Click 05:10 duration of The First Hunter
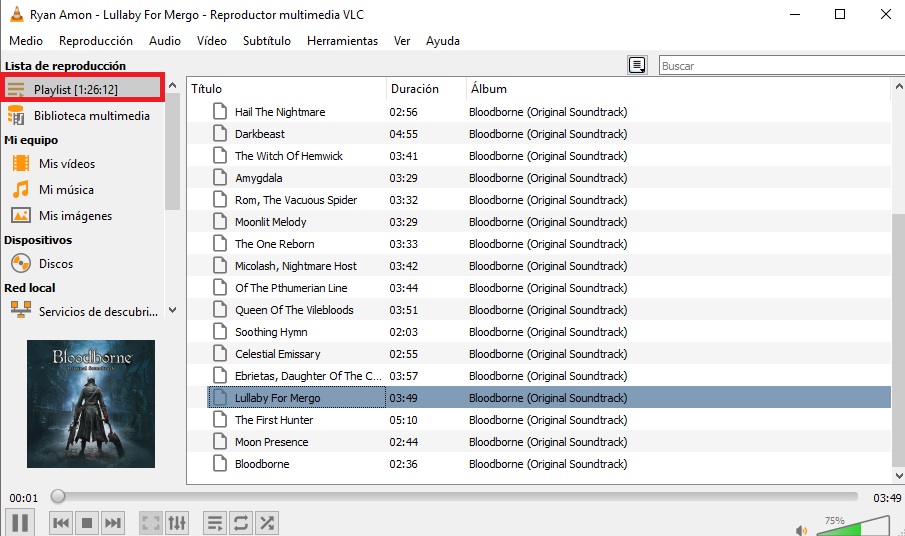The width and height of the screenshot is (905, 536). click(x=403, y=420)
